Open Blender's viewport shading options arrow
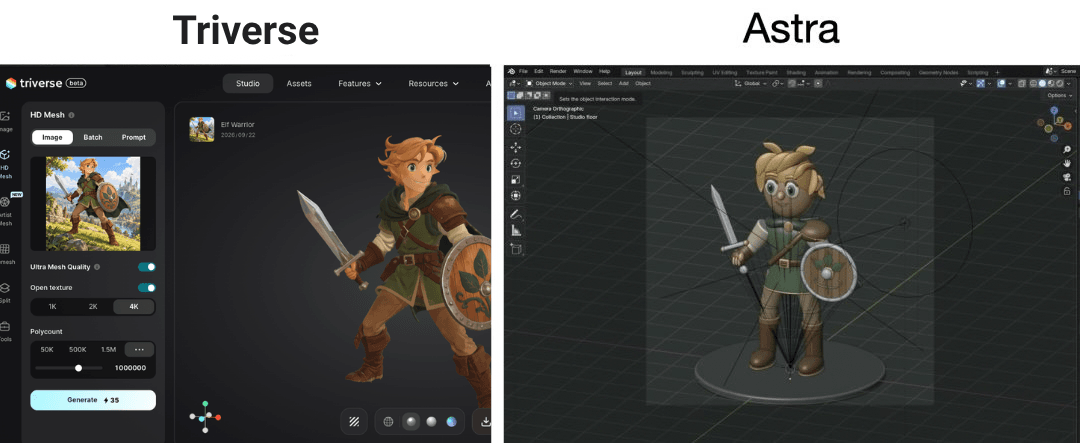Viewport: 1080px width, 443px height. pos(1068,83)
